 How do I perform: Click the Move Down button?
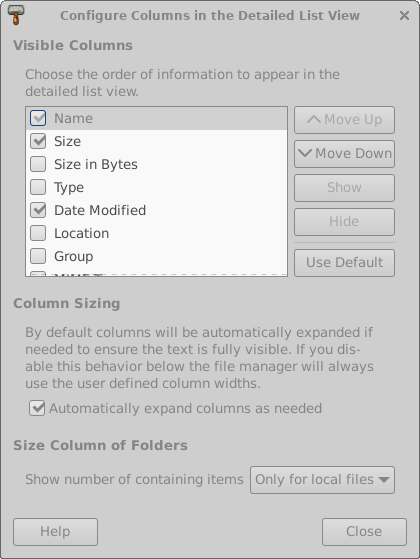(x=344, y=154)
